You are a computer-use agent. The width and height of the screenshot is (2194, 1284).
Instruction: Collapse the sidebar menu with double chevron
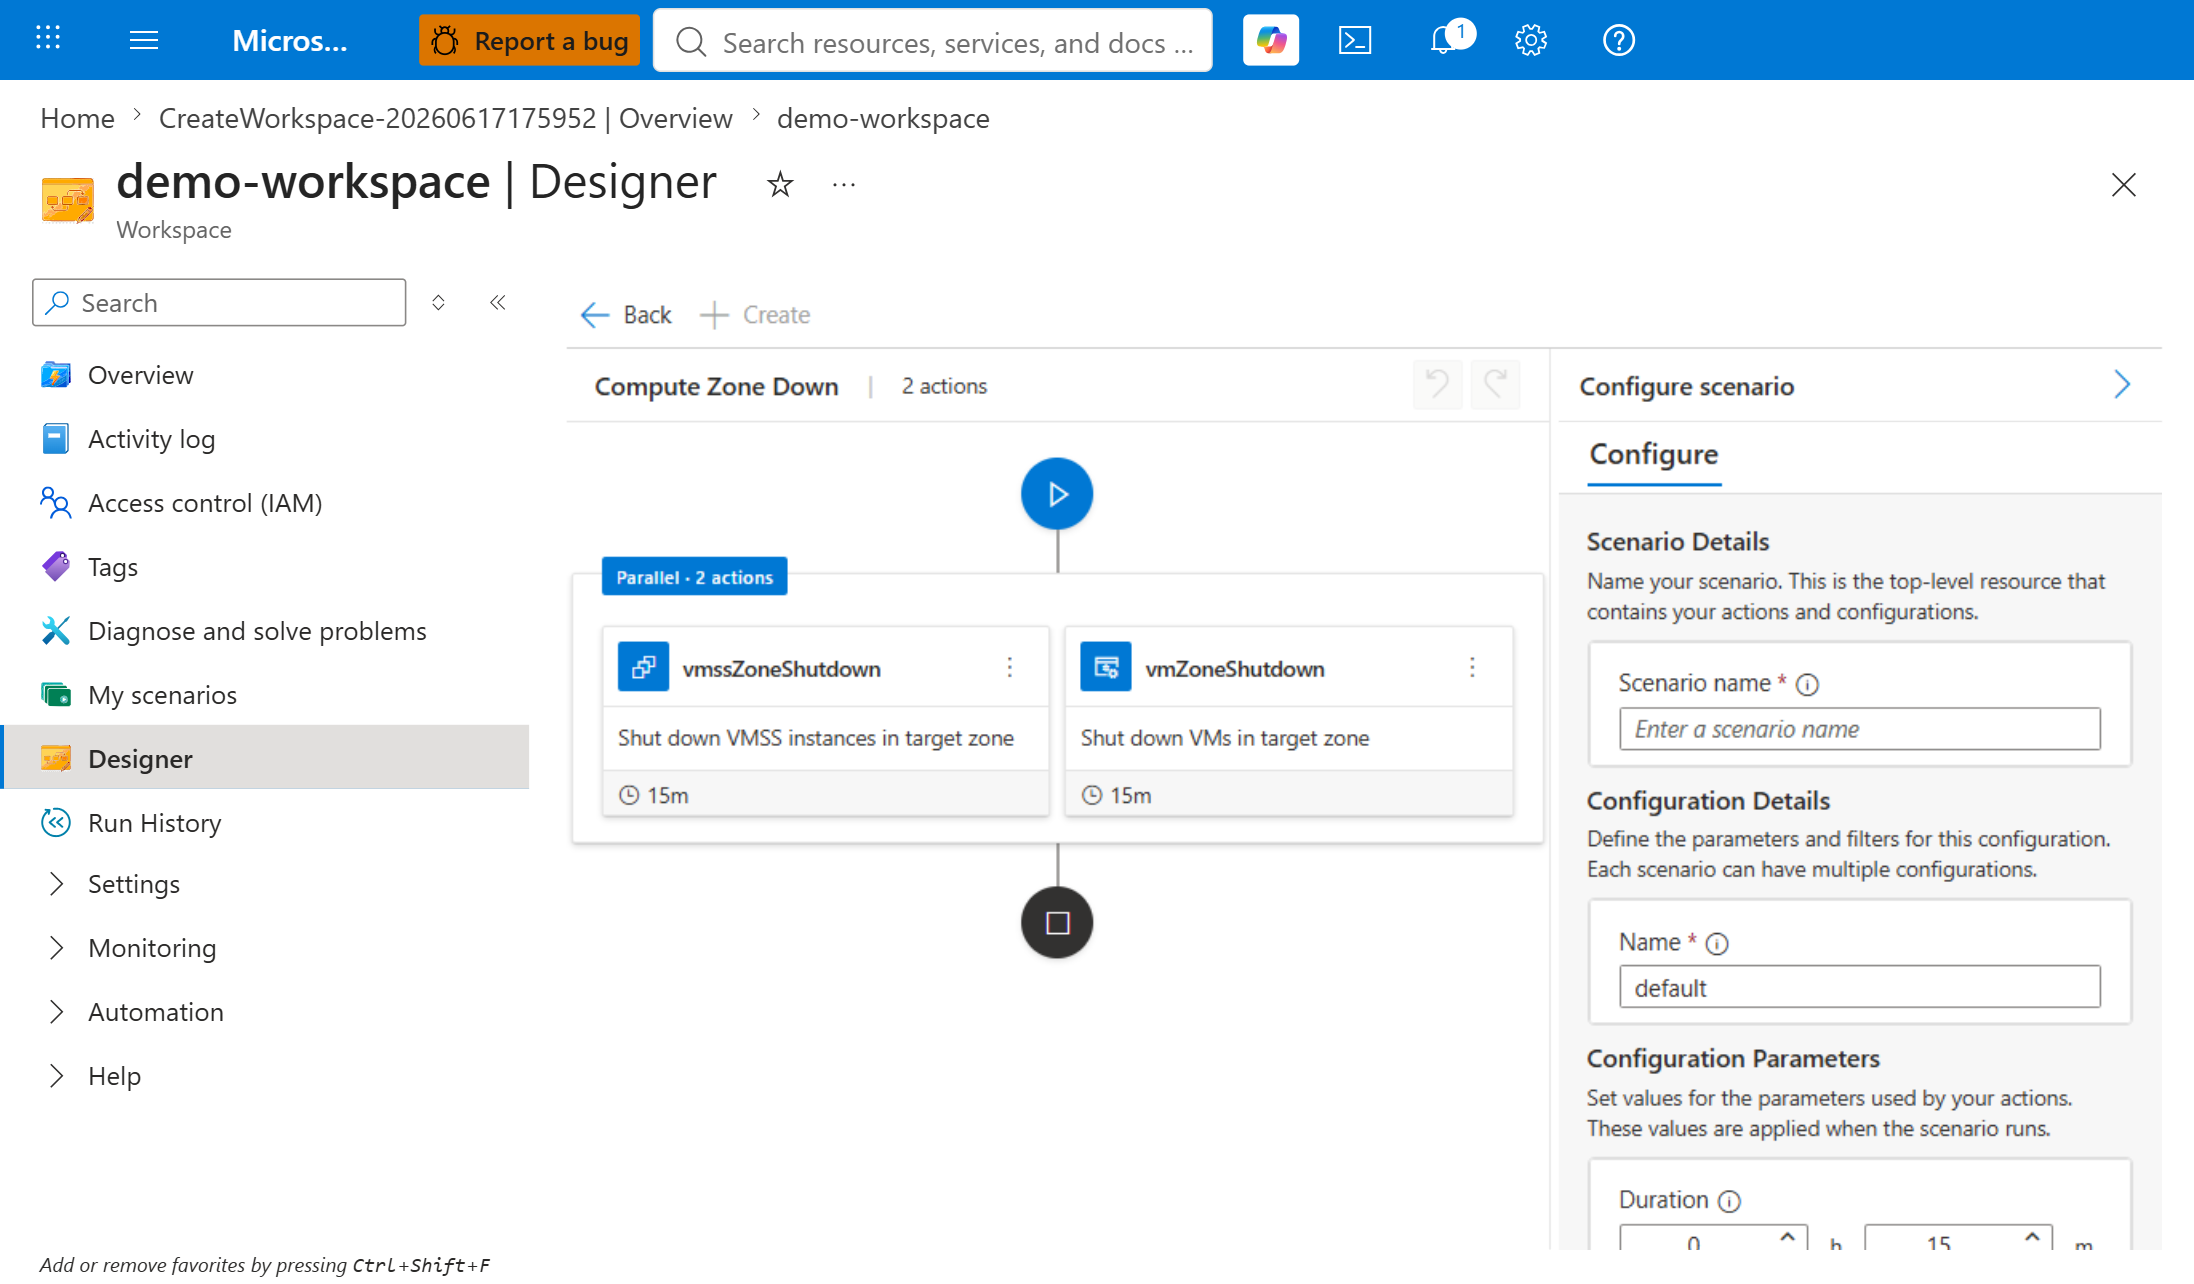[498, 302]
